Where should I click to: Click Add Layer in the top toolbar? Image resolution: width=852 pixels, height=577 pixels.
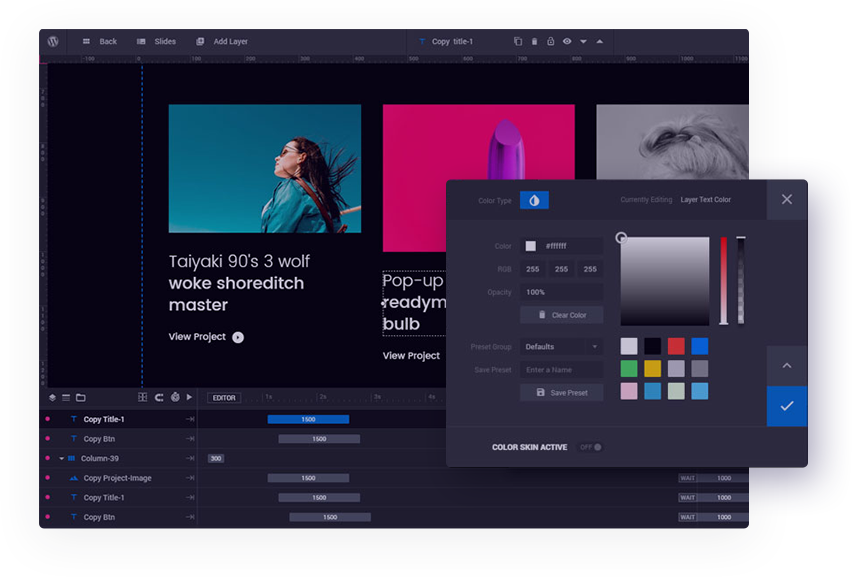(x=222, y=42)
